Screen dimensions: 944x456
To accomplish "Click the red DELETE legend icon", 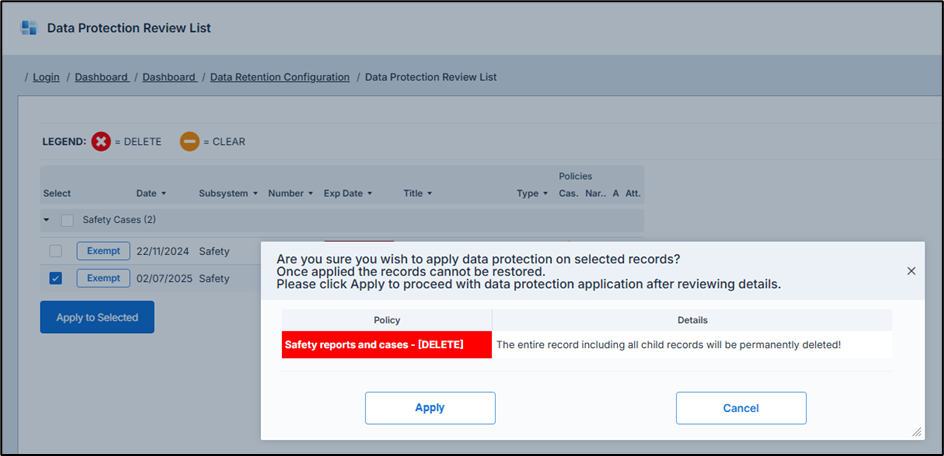I will pyautogui.click(x=101, y=142).
